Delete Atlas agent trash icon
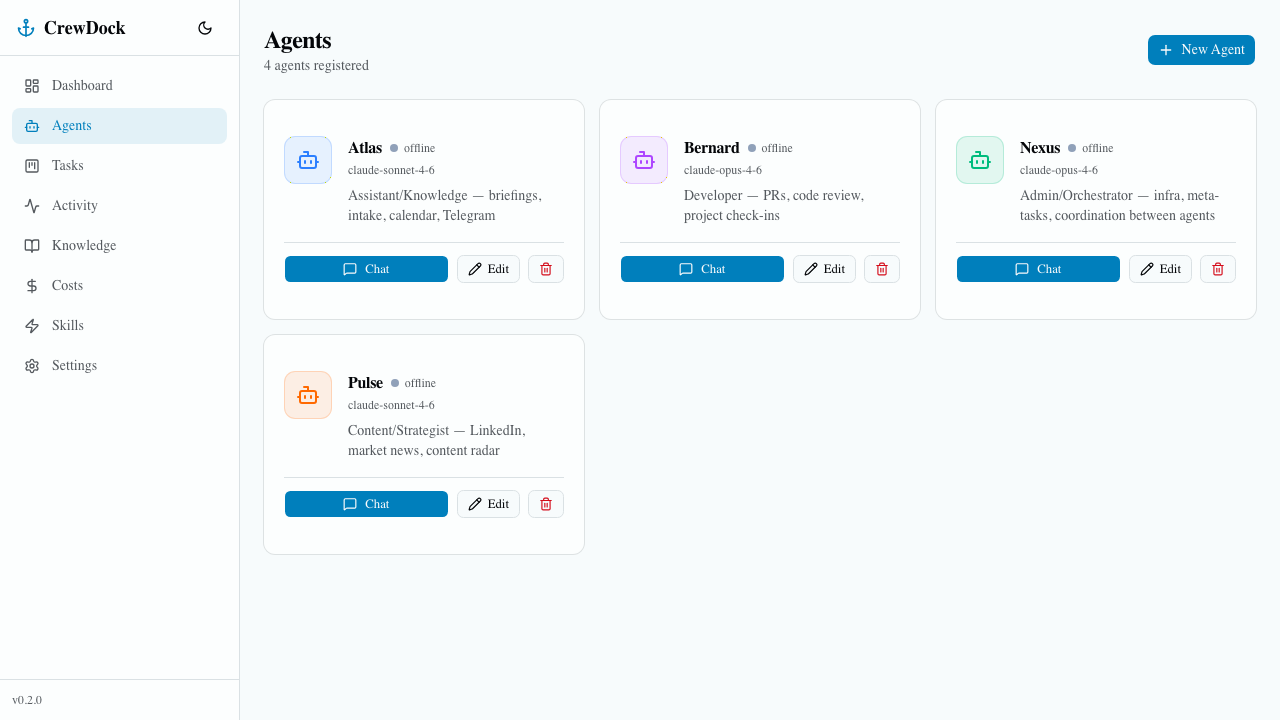The width and height of the screenshot is (1280, 720). 546,269
